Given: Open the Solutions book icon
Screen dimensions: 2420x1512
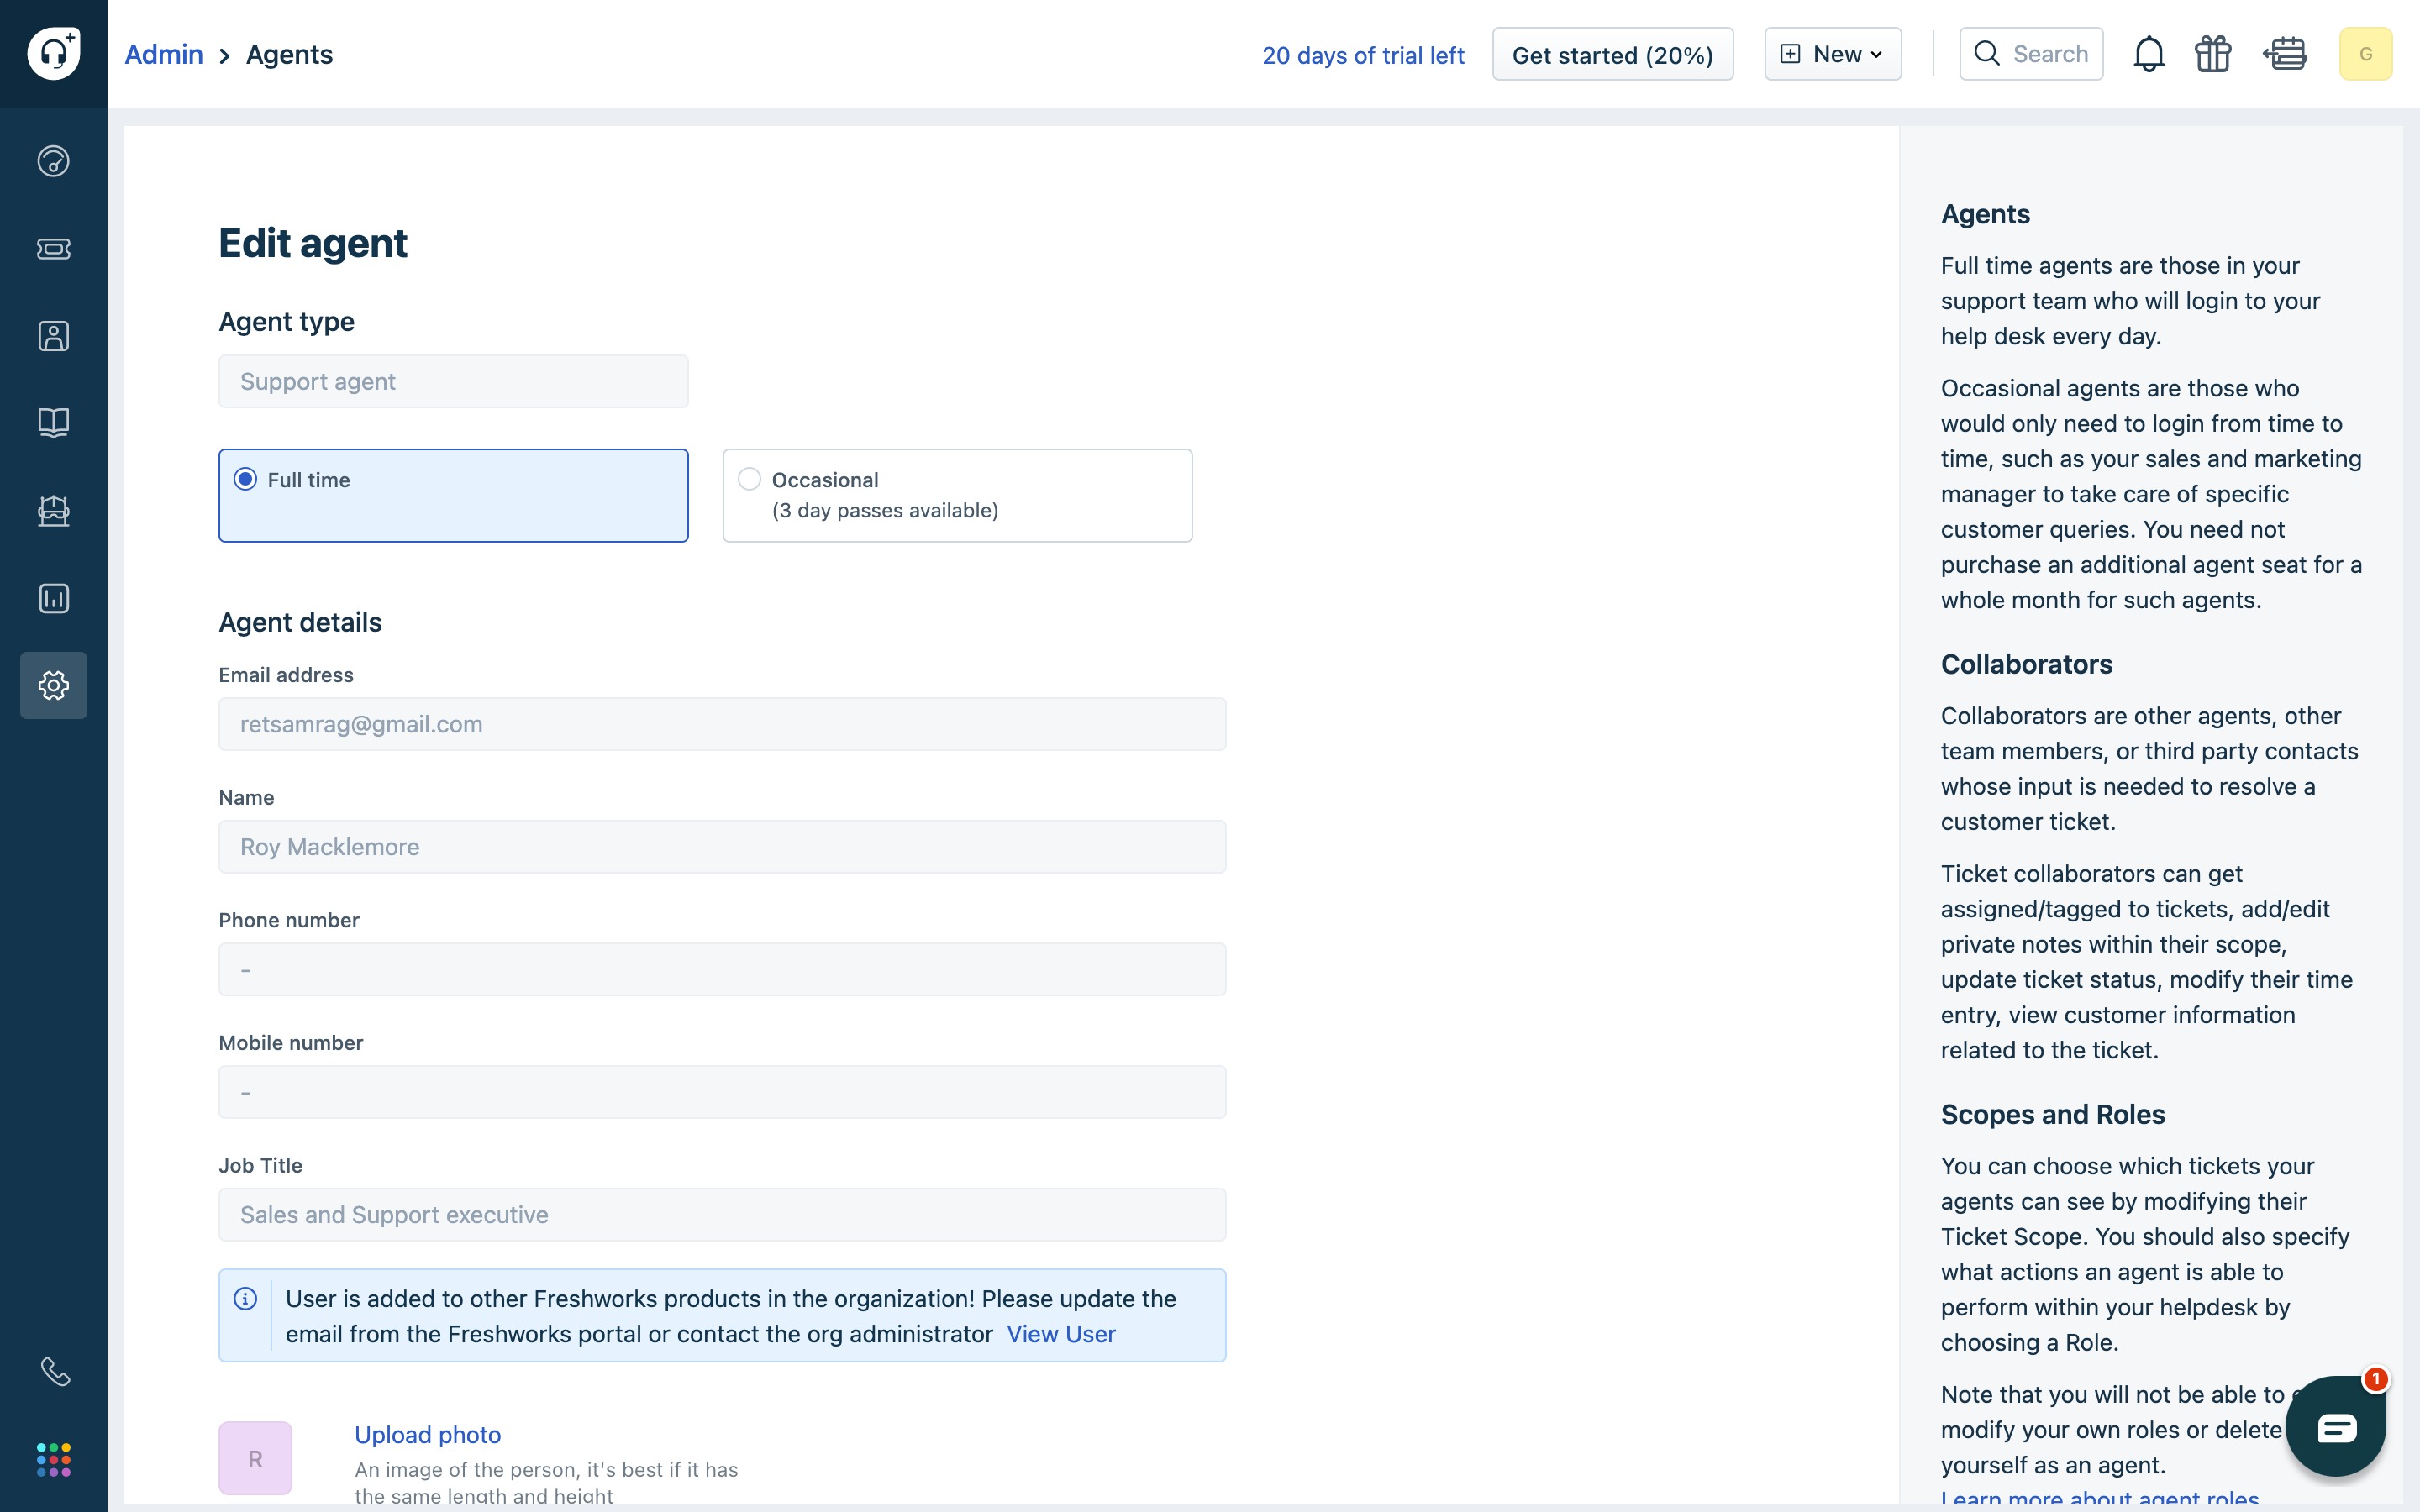Looking at the screenshot, I should click(53, 423).
